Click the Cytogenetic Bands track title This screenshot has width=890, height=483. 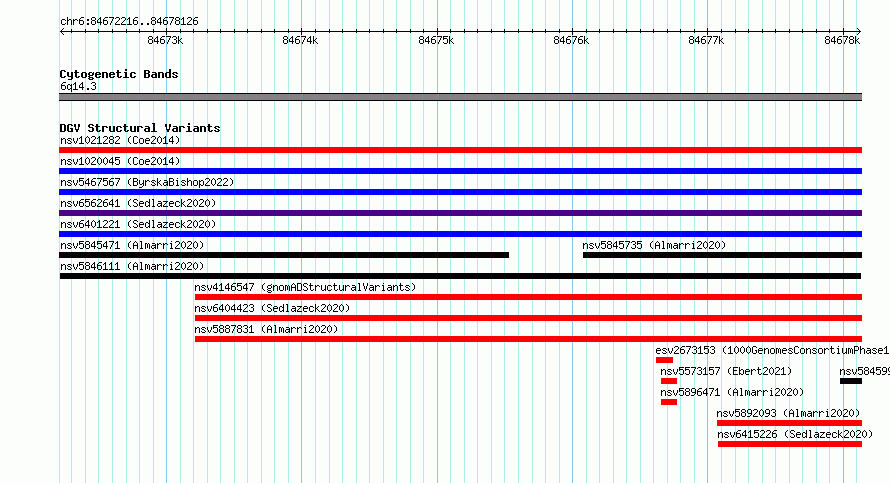tap(119, 74)
